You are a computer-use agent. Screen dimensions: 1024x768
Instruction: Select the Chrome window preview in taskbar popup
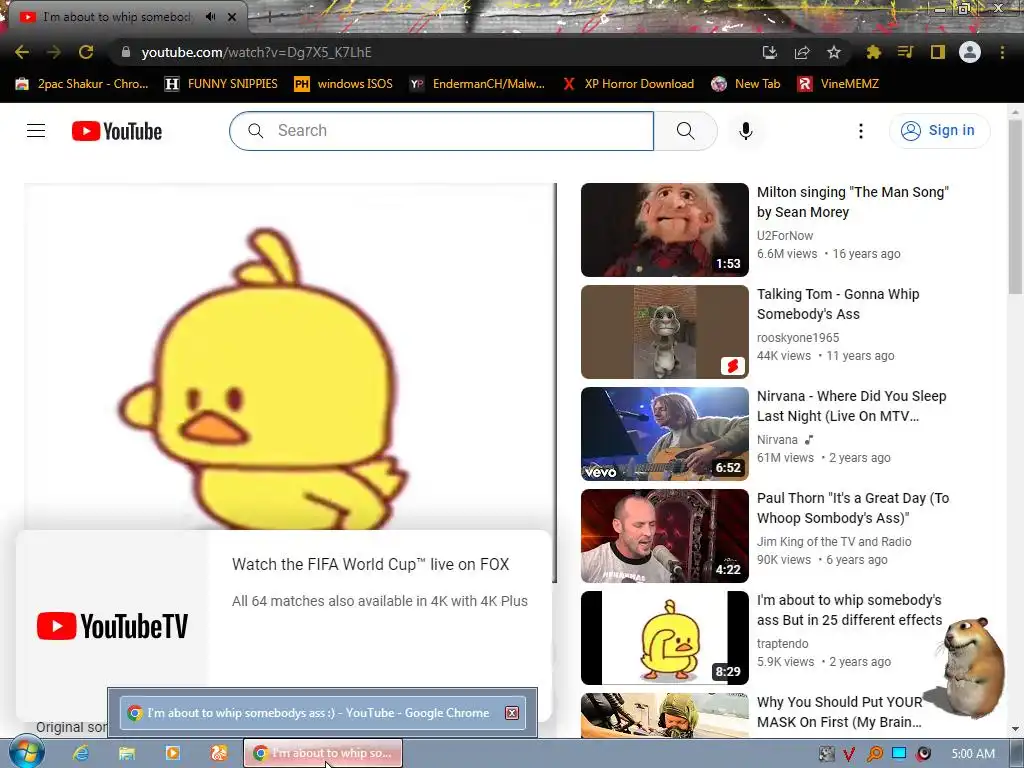click(x=323, y=712)
